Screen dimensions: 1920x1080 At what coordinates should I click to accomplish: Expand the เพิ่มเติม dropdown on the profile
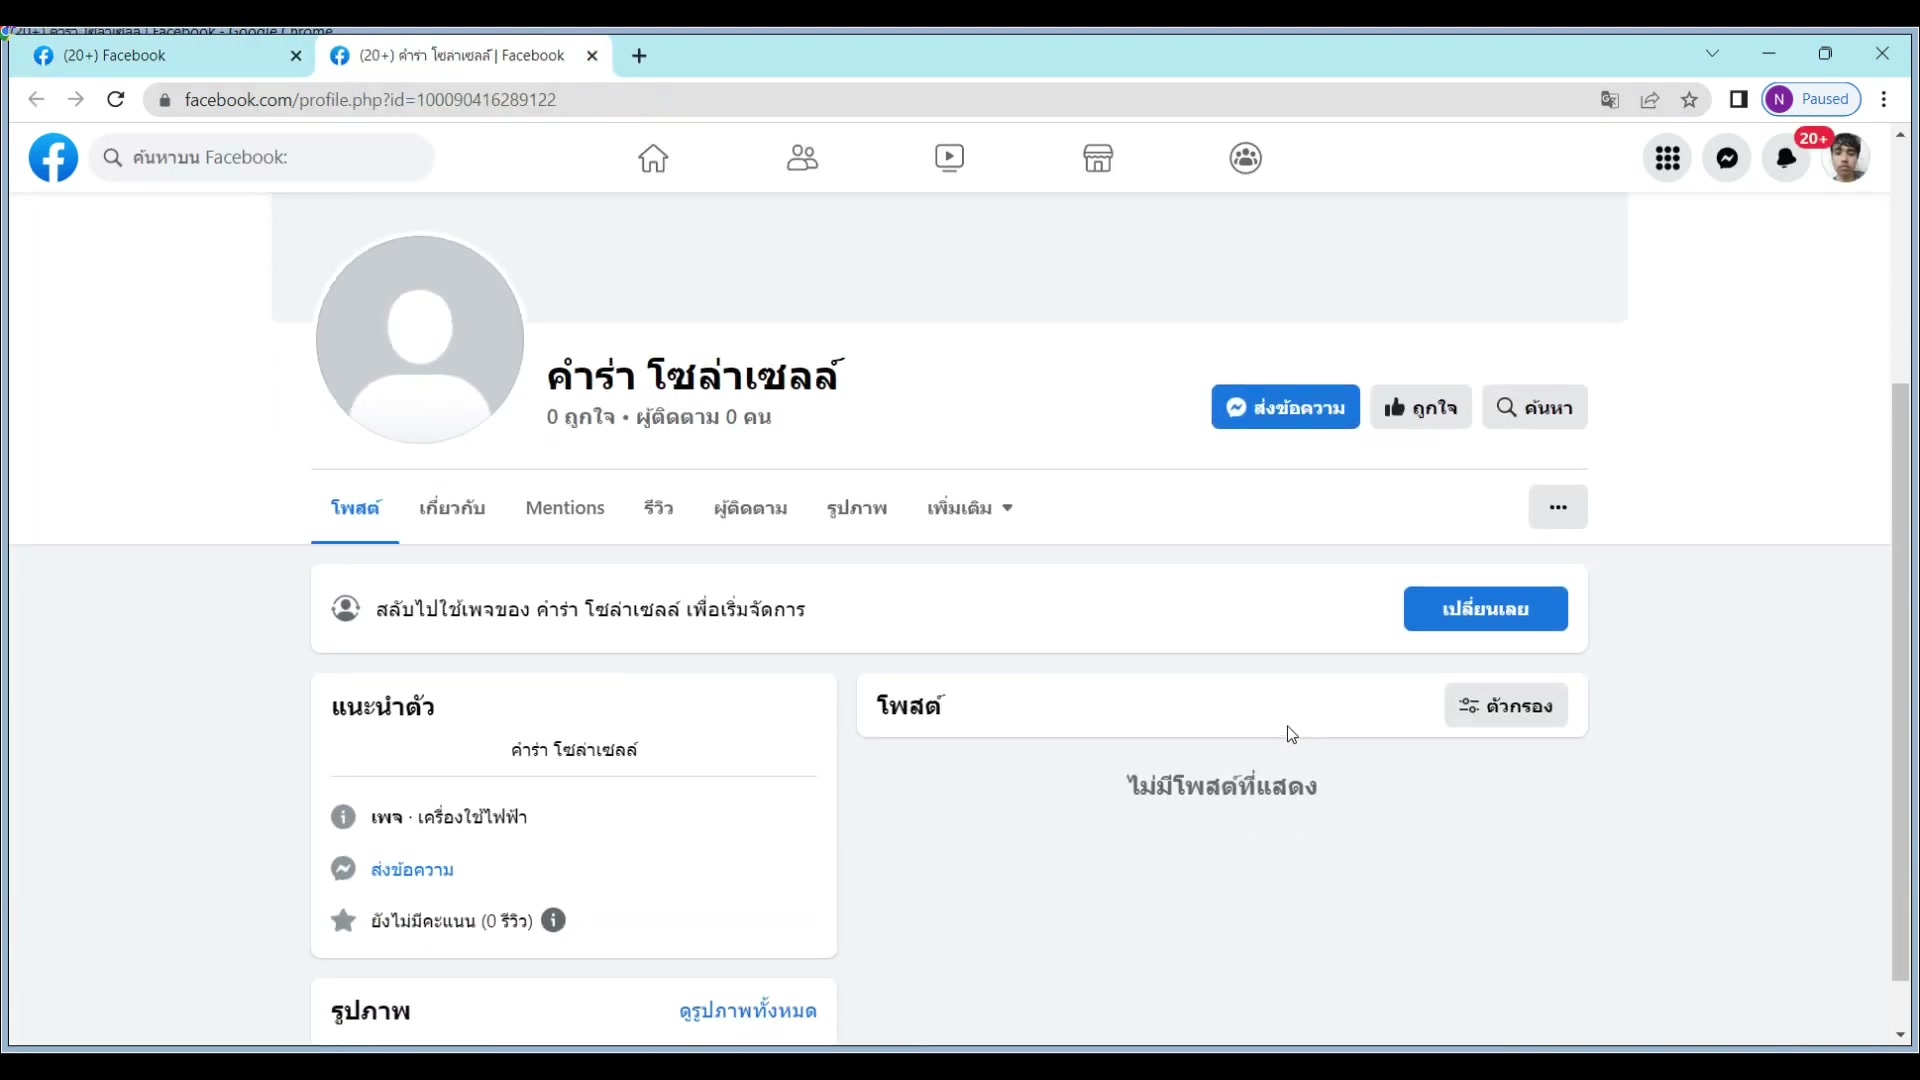click(x=968, y=508)
